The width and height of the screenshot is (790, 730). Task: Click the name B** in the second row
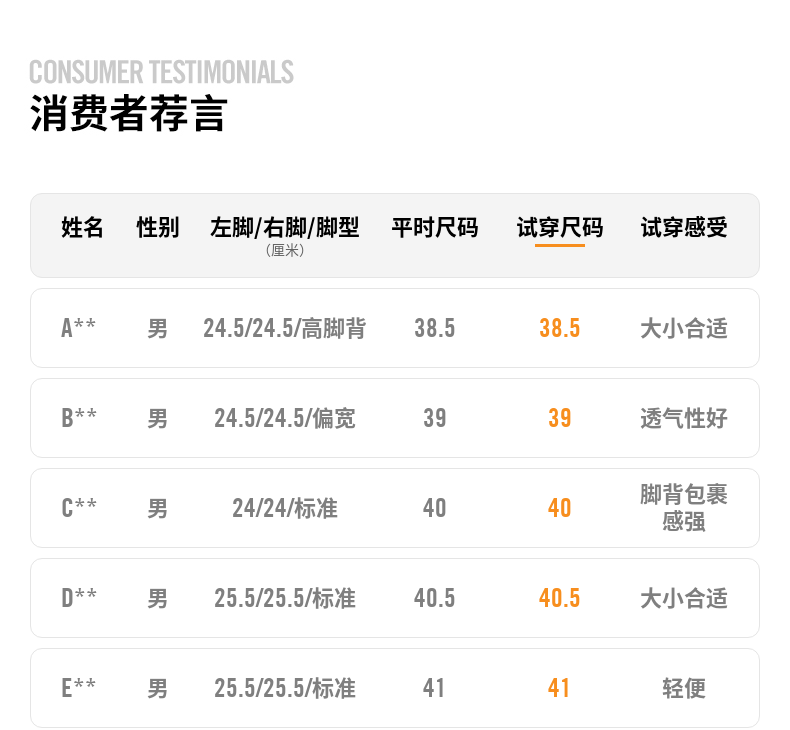[x=79, y=418]
